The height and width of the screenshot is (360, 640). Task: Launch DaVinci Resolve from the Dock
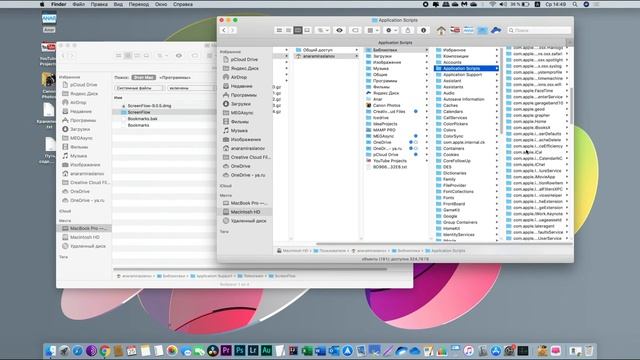pos(213,350)
